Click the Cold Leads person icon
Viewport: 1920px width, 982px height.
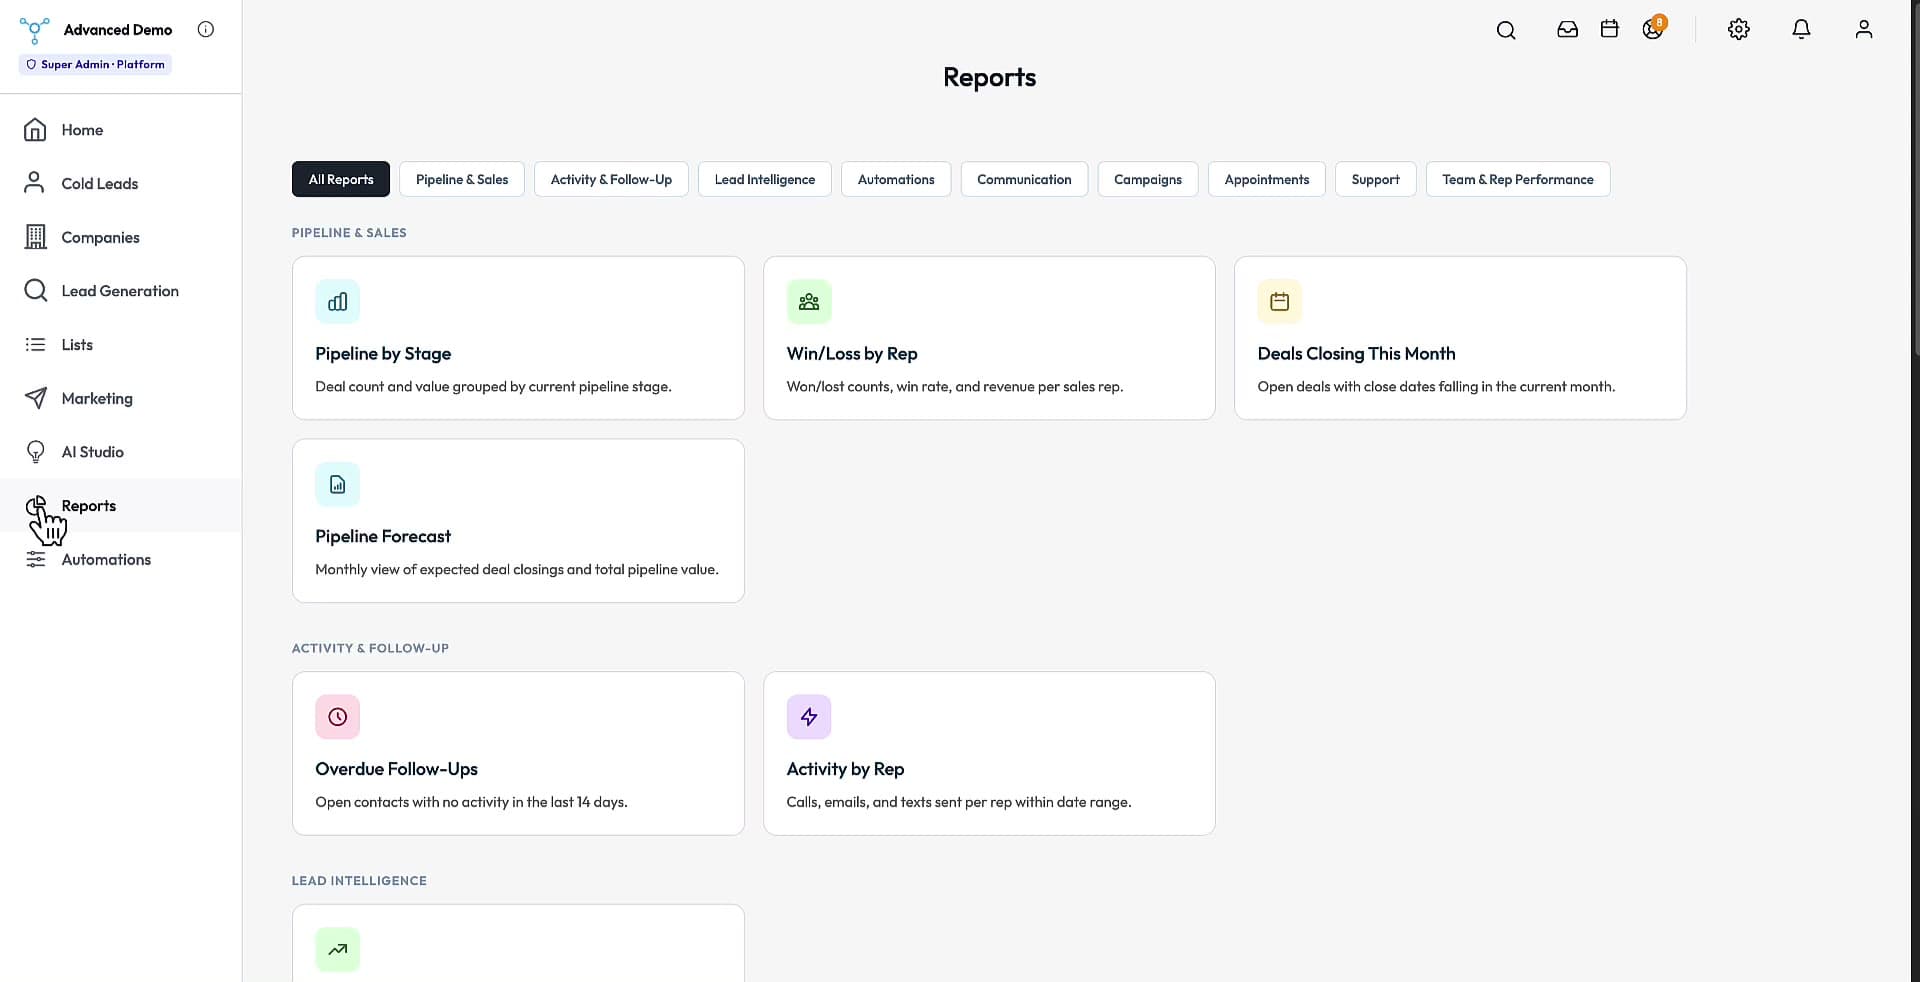pyautogui.click(x=35, y=183)
